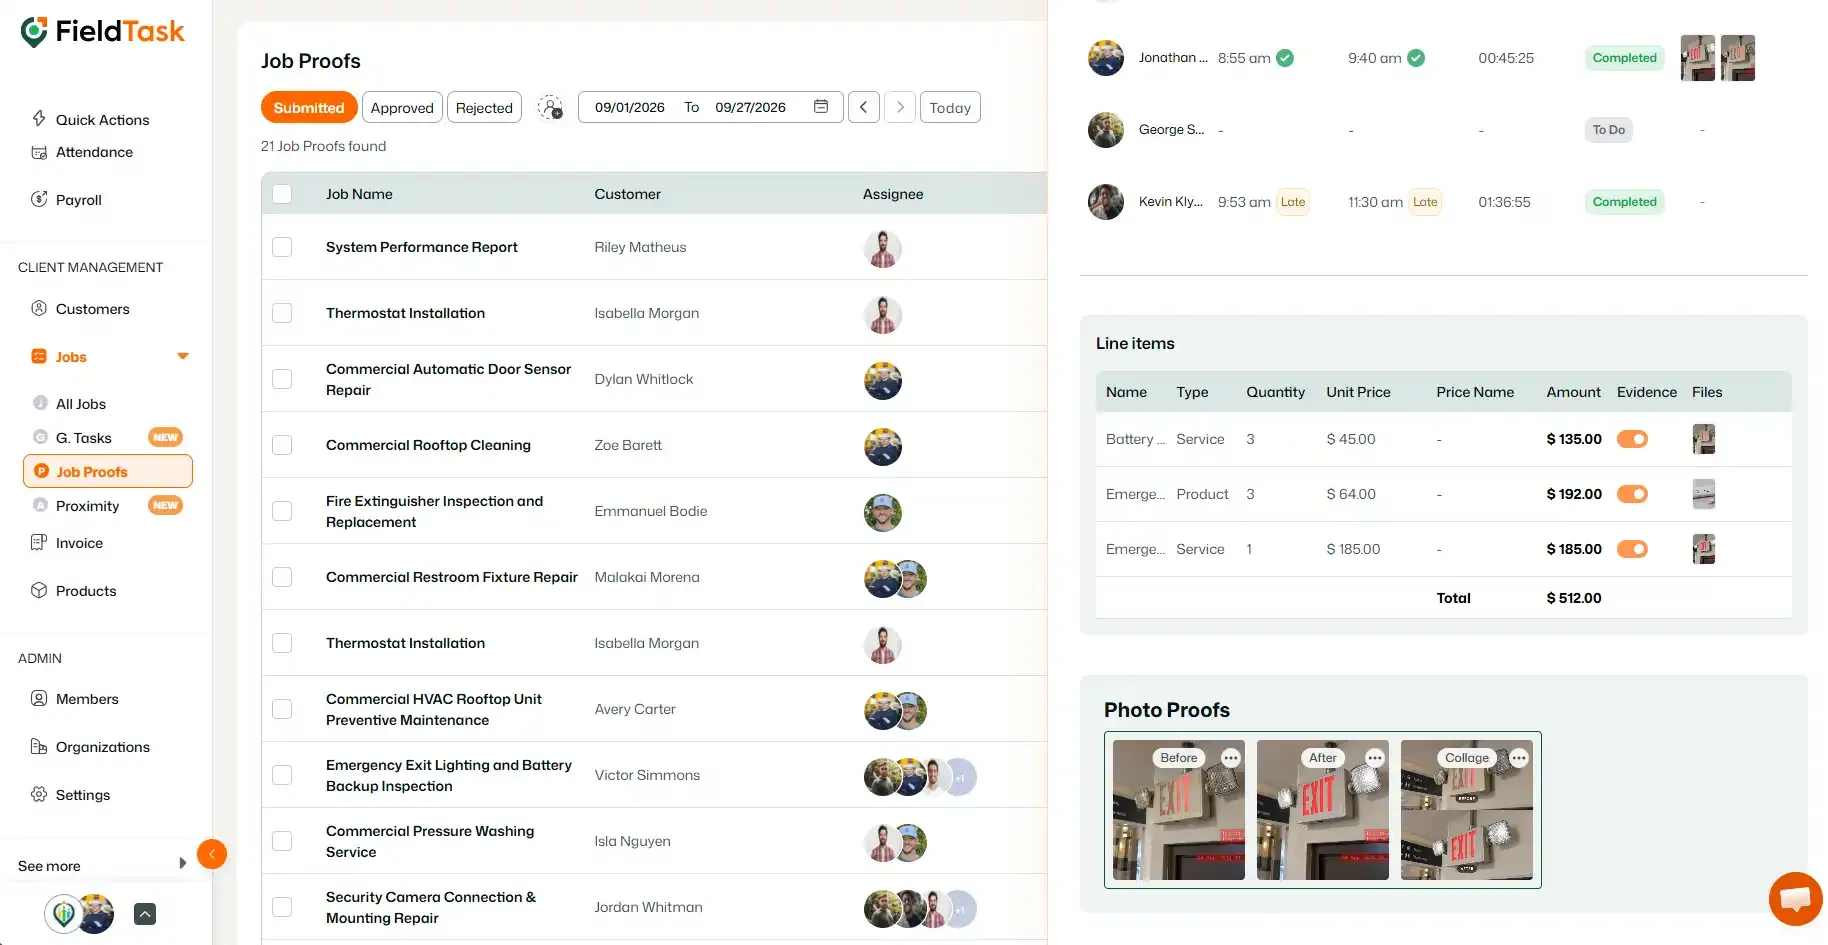The height and width of the screenshot is (945, 1828).
Task: Open options menu on Before photo
Action: [1231, 758]
